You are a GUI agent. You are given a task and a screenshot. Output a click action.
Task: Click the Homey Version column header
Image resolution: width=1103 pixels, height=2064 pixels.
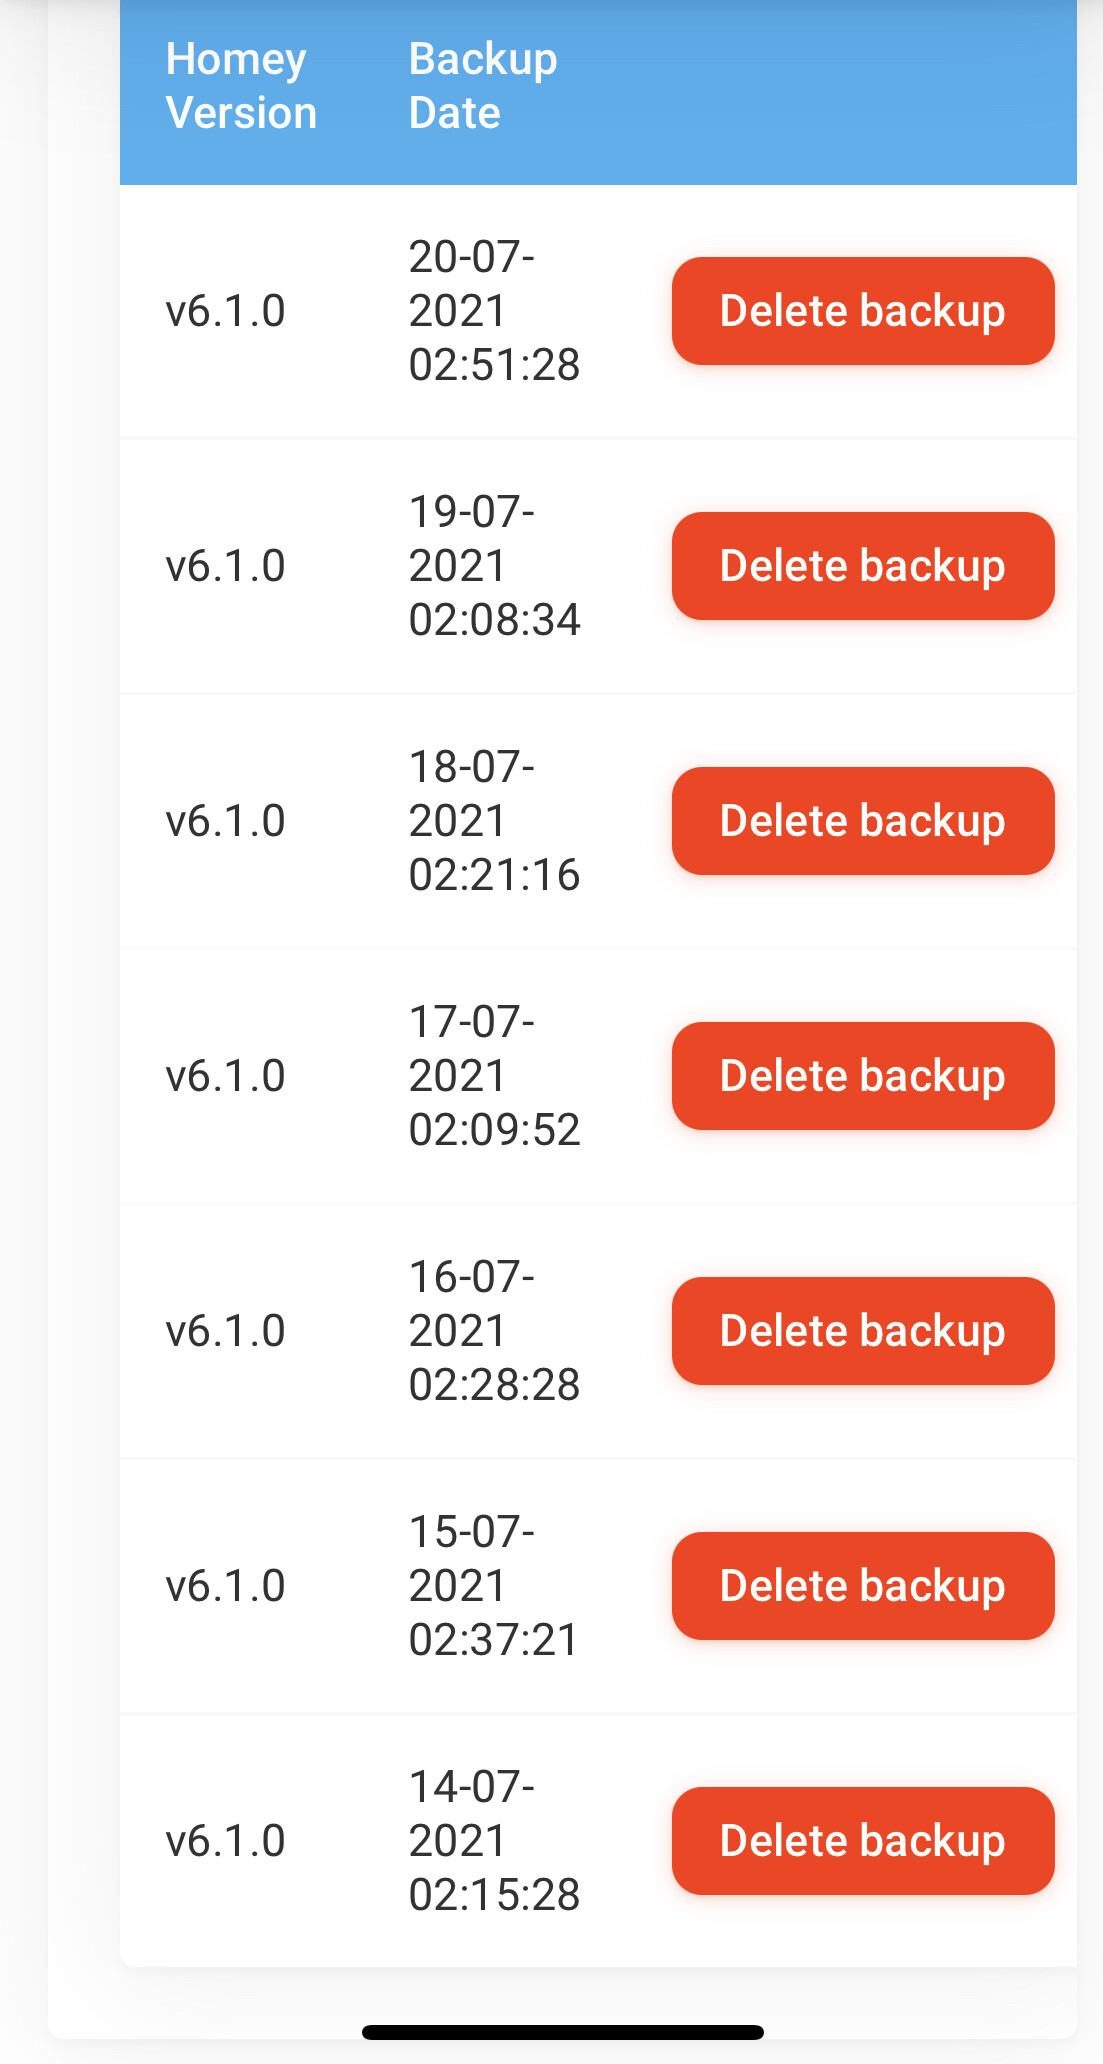pyautogui.click(x=241, y=86)
